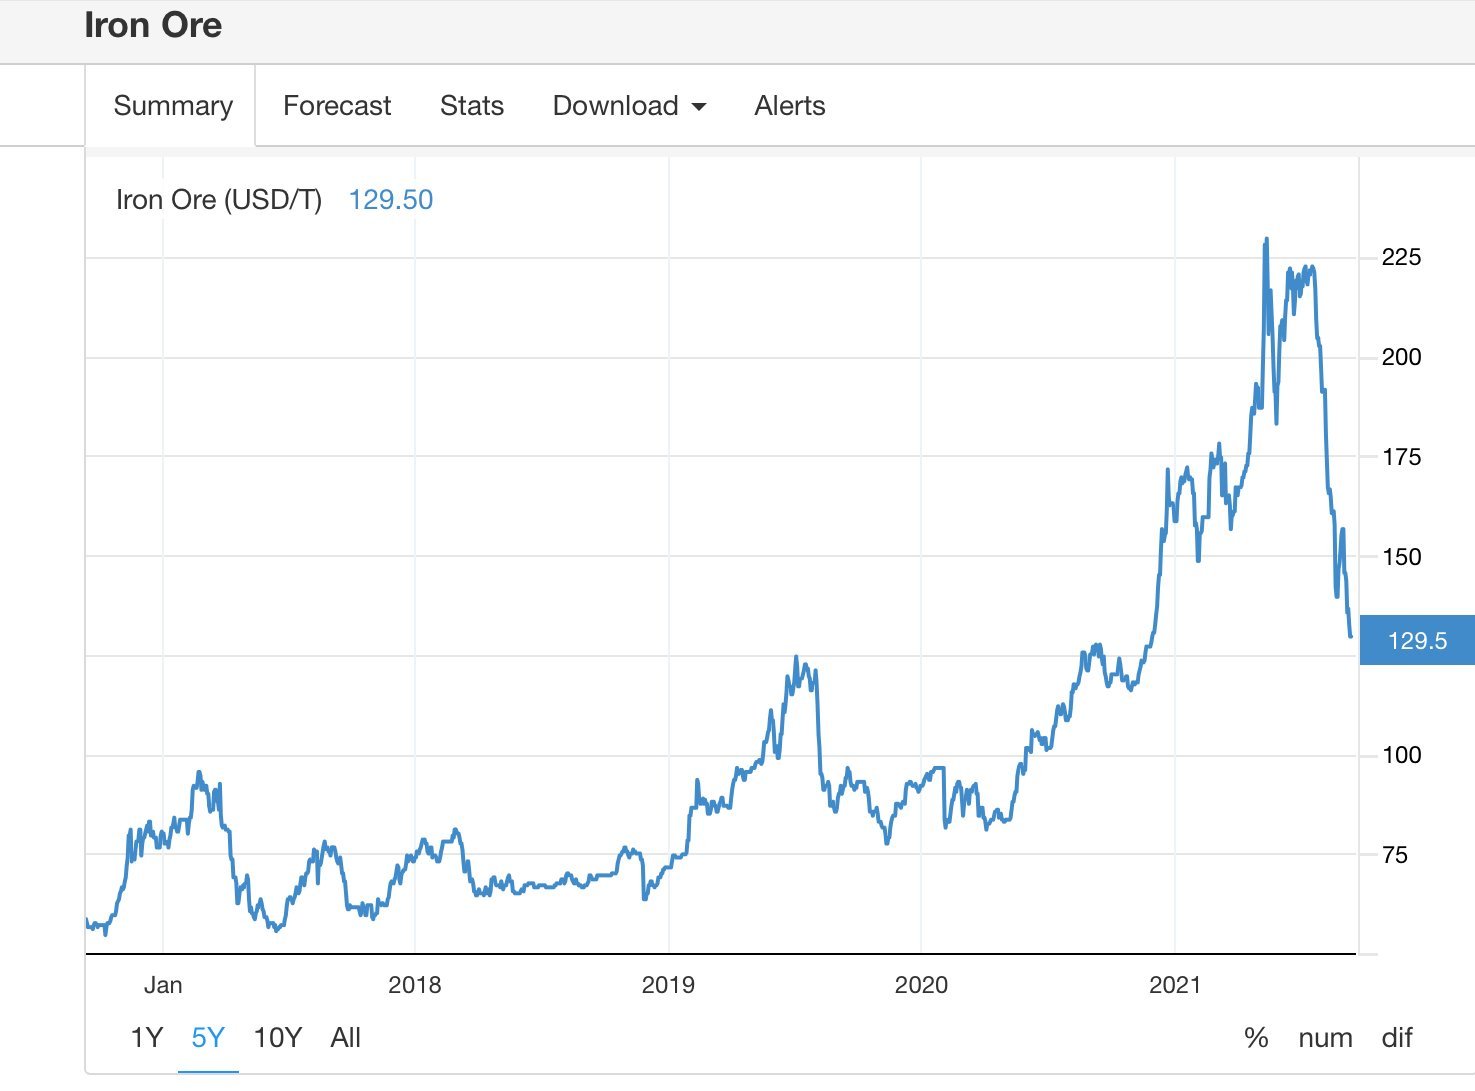
Task: Click the 2018 label on x-axis
Action: pos(414,985)
